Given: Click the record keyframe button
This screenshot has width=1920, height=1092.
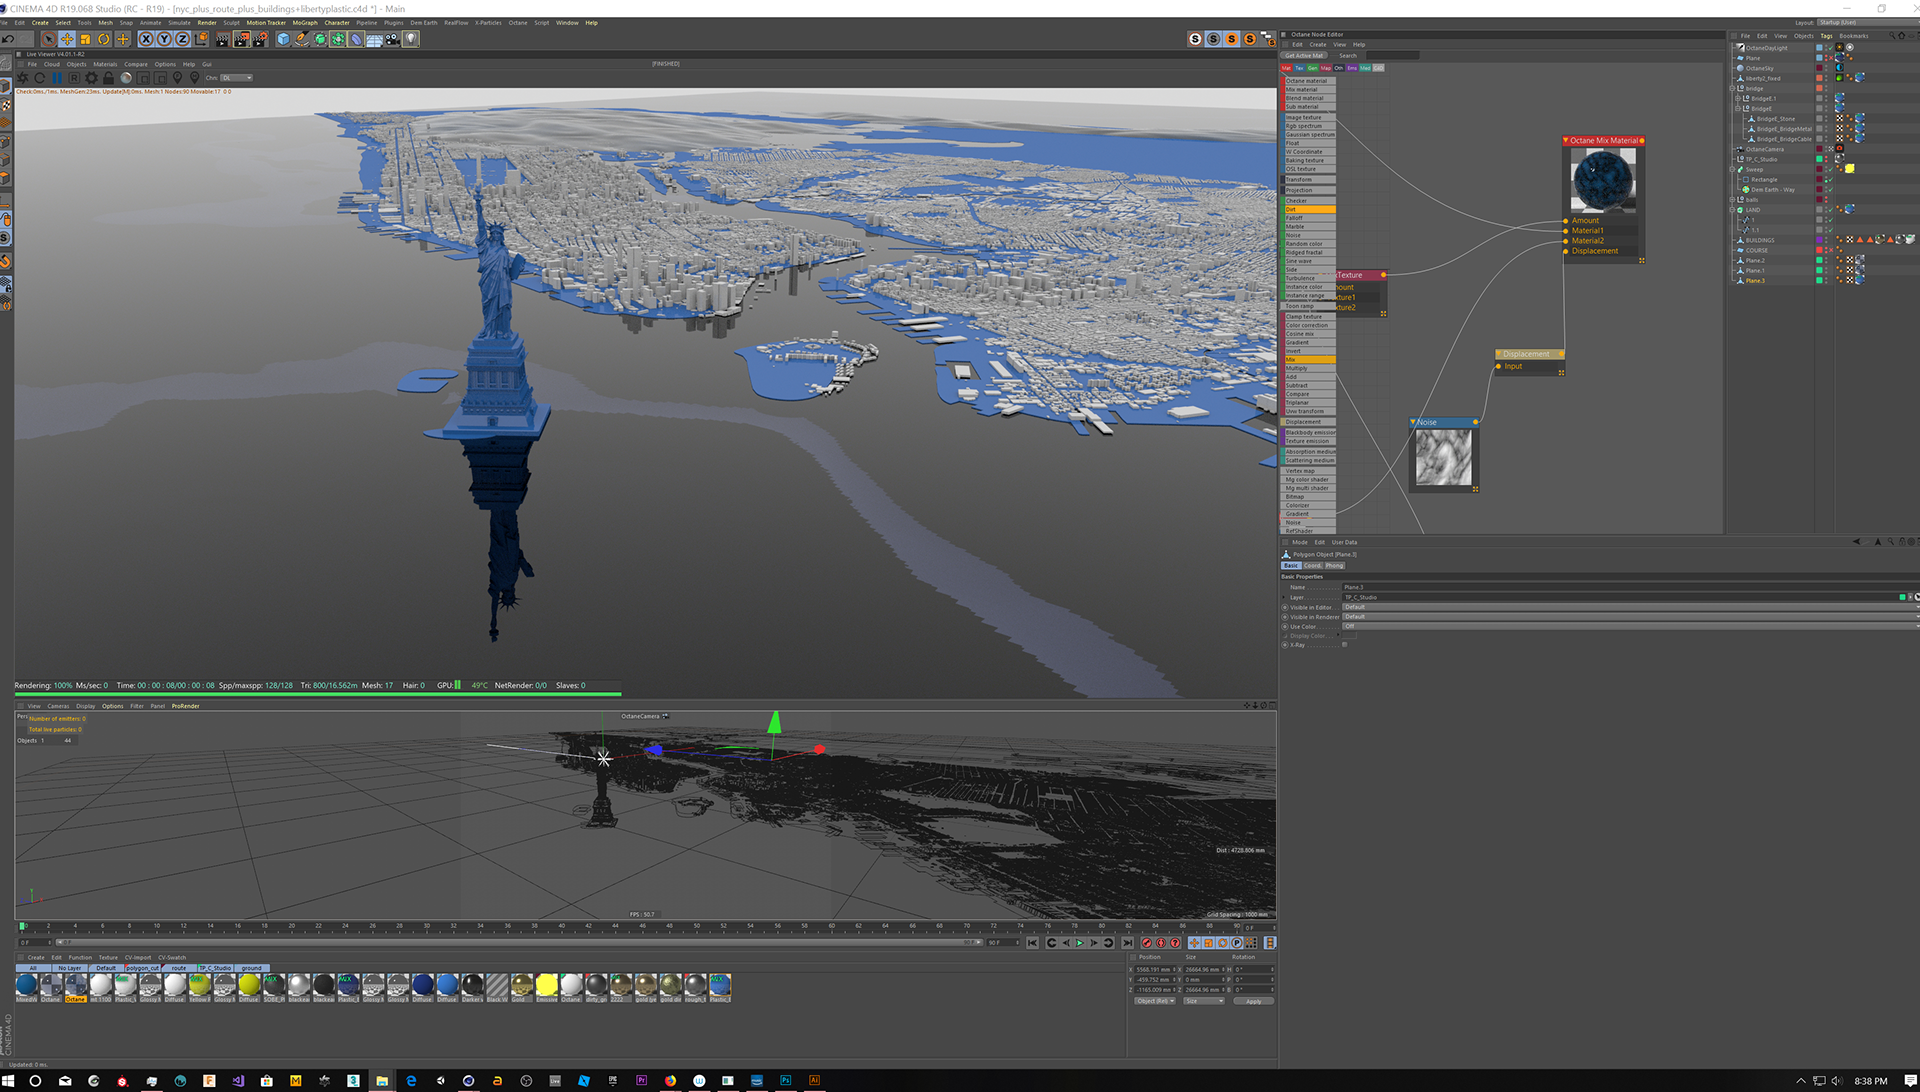Looking at the screenshot, I should 1147,943.
